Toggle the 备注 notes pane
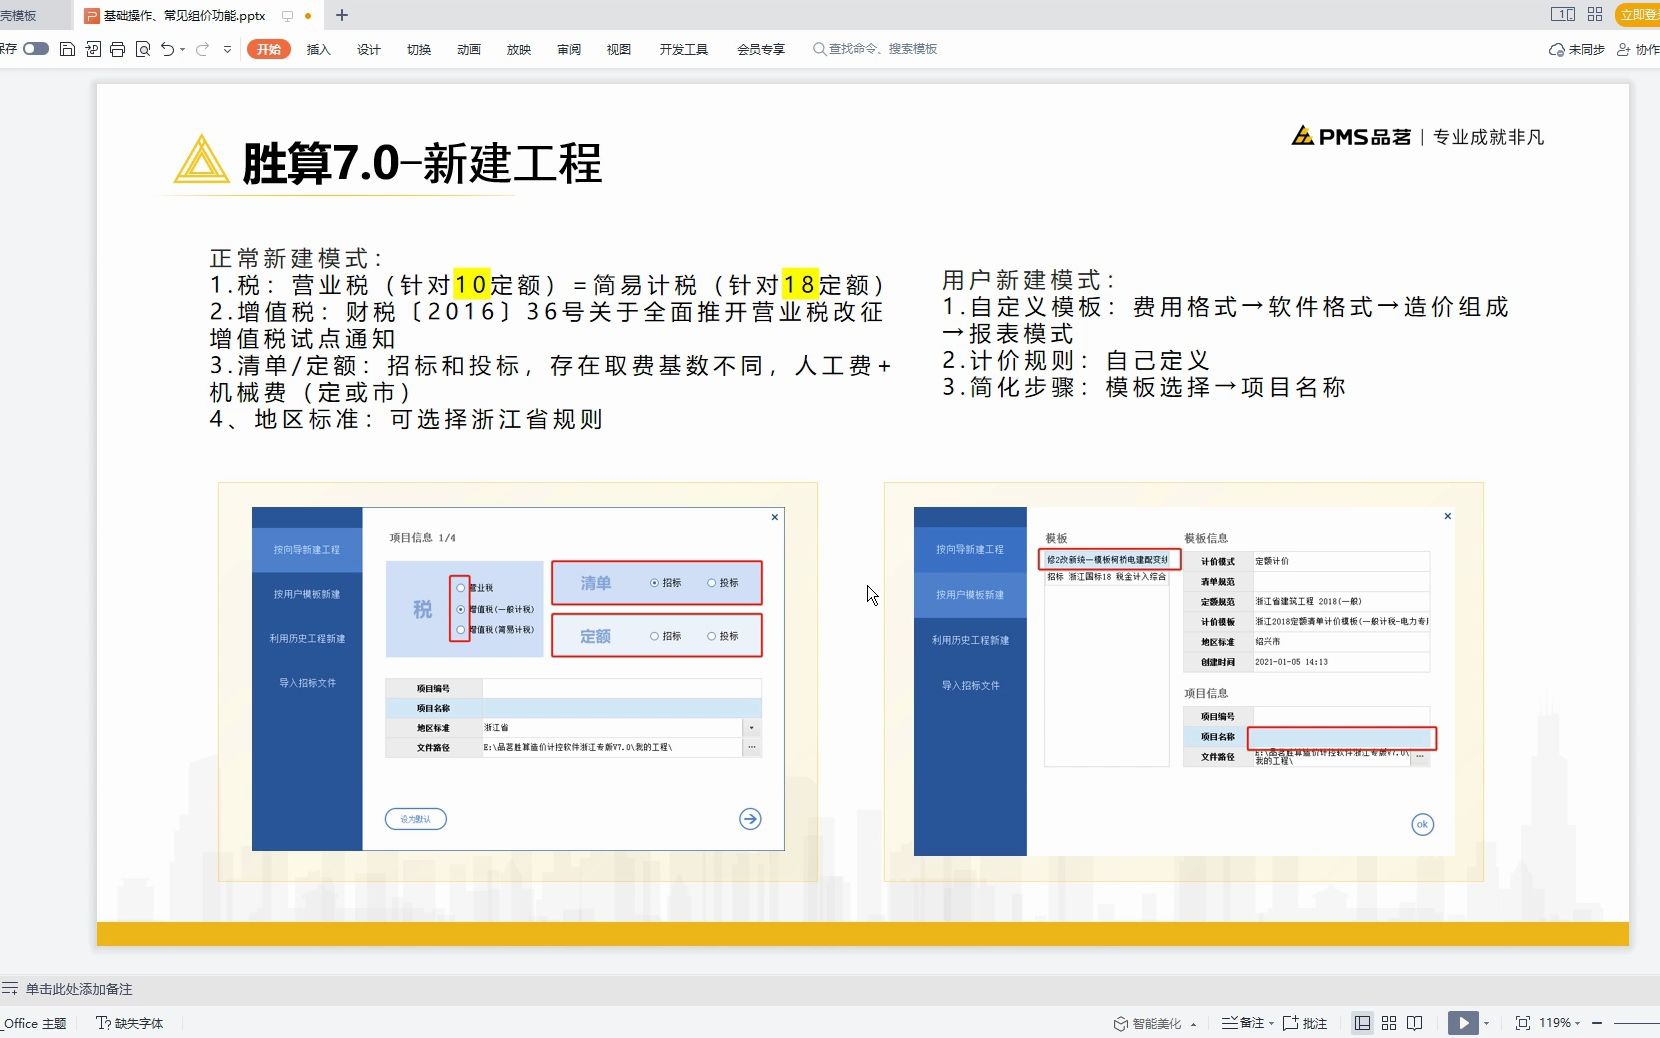Image resolution: width=1660 pixels, height=1038 pixels. pyautogui.click(x=1242, y=1023)
